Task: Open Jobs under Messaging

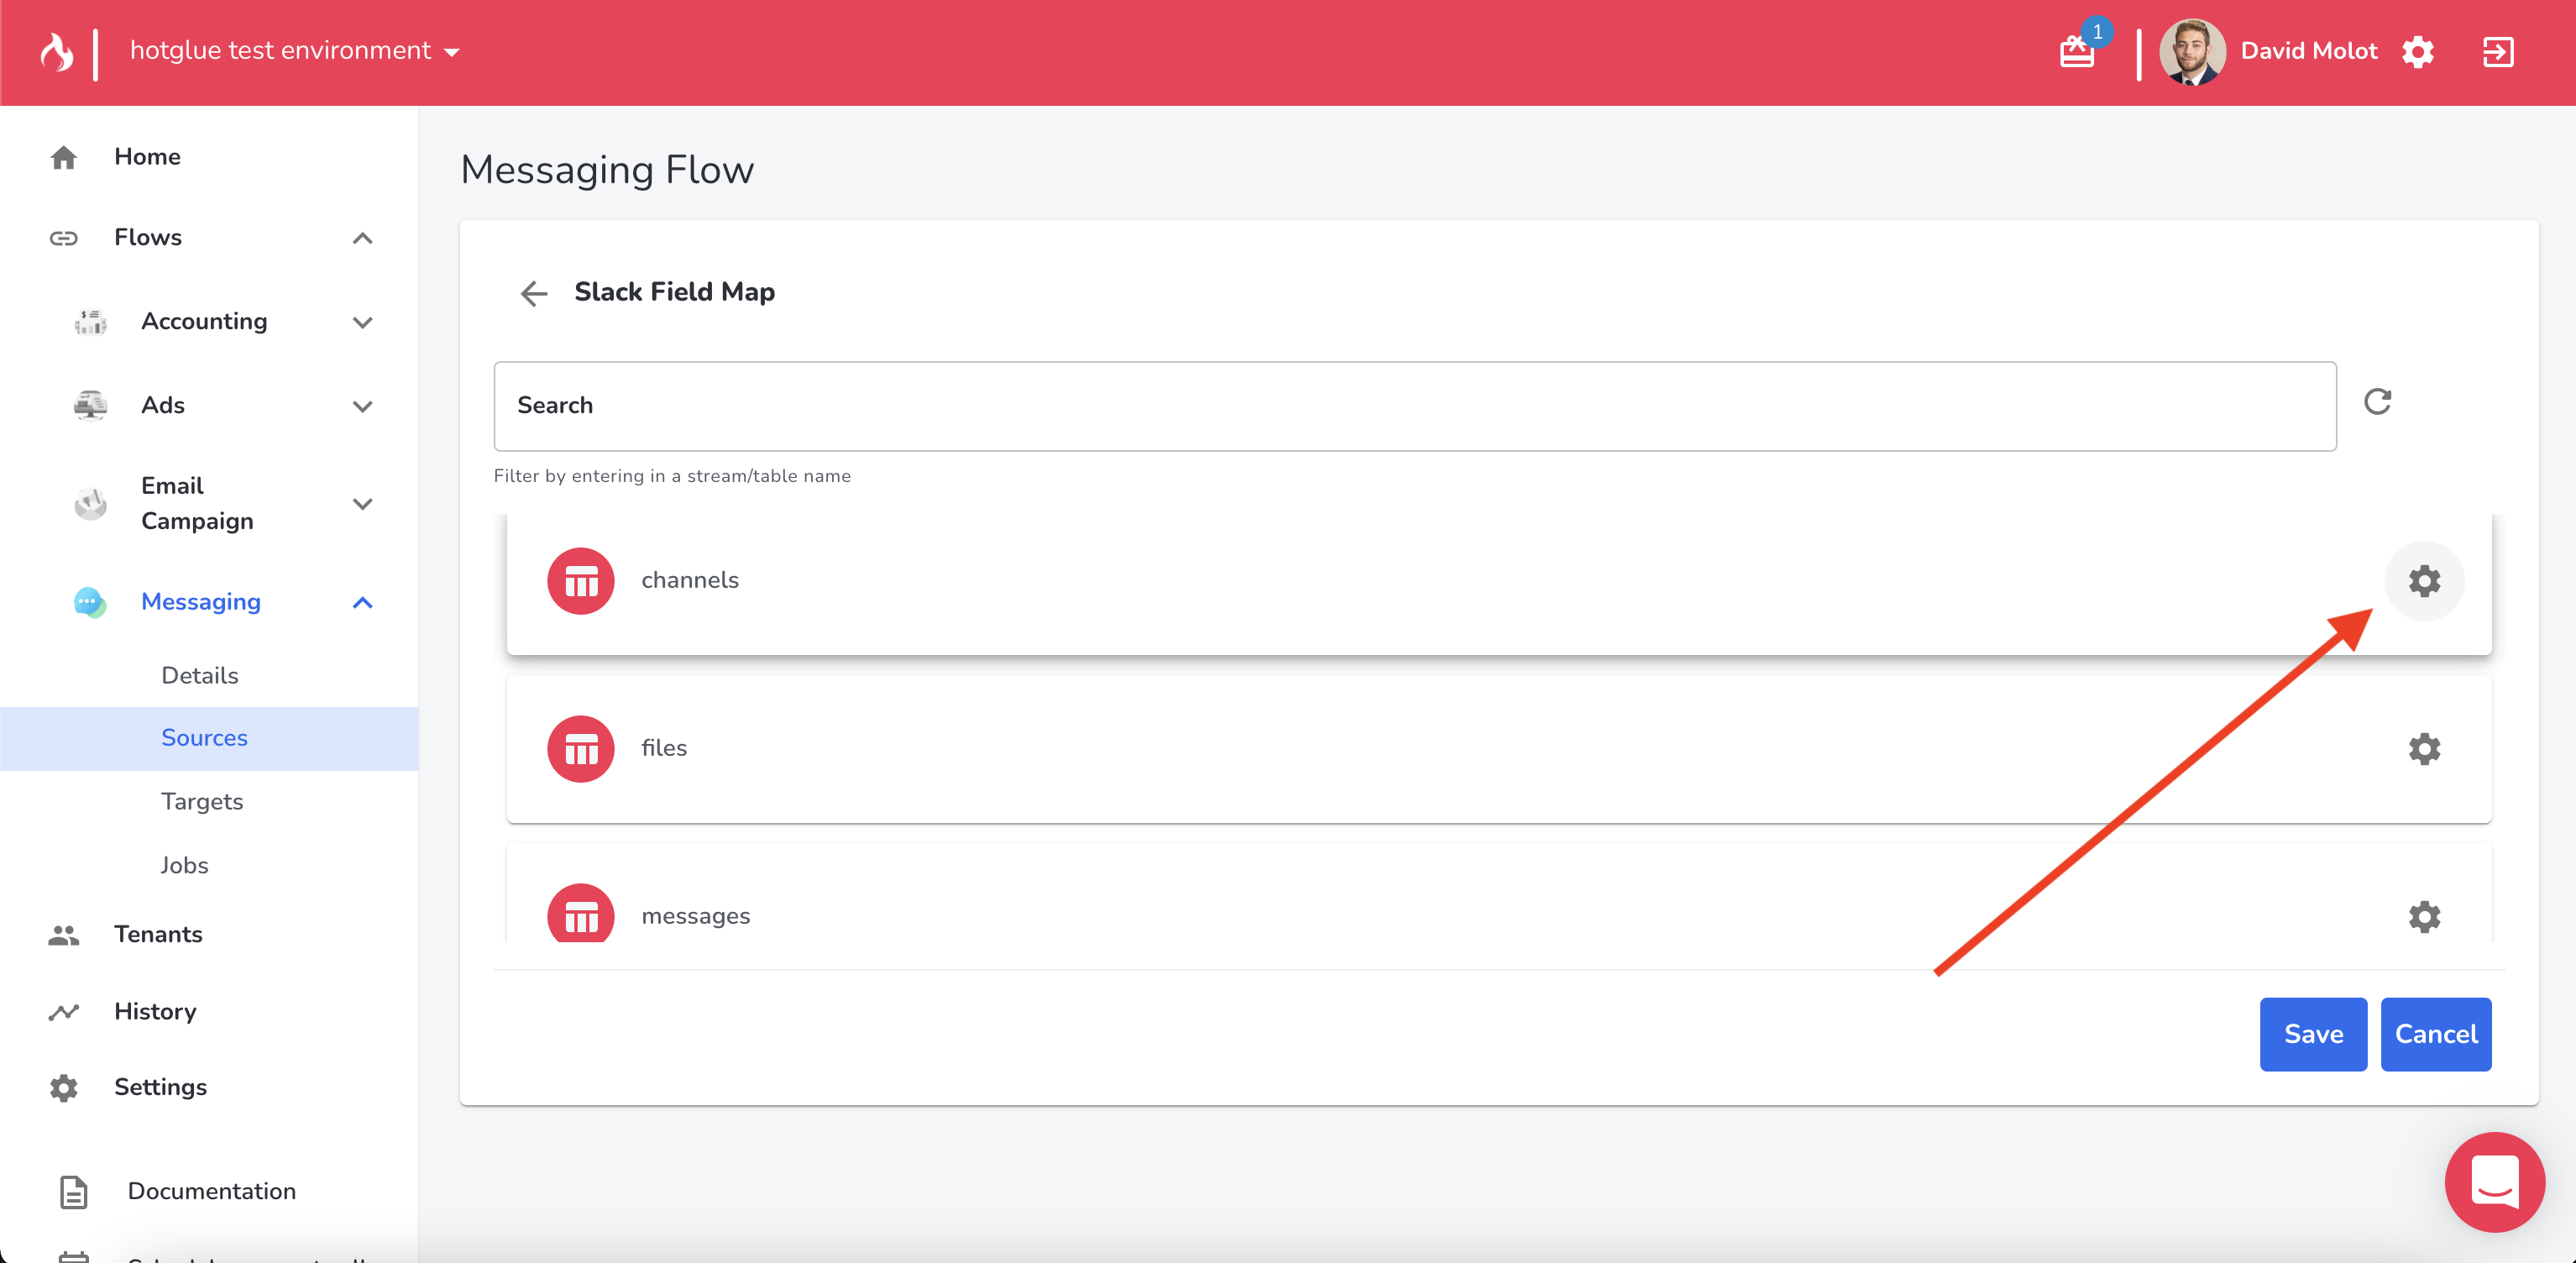Action: (185, 865)
